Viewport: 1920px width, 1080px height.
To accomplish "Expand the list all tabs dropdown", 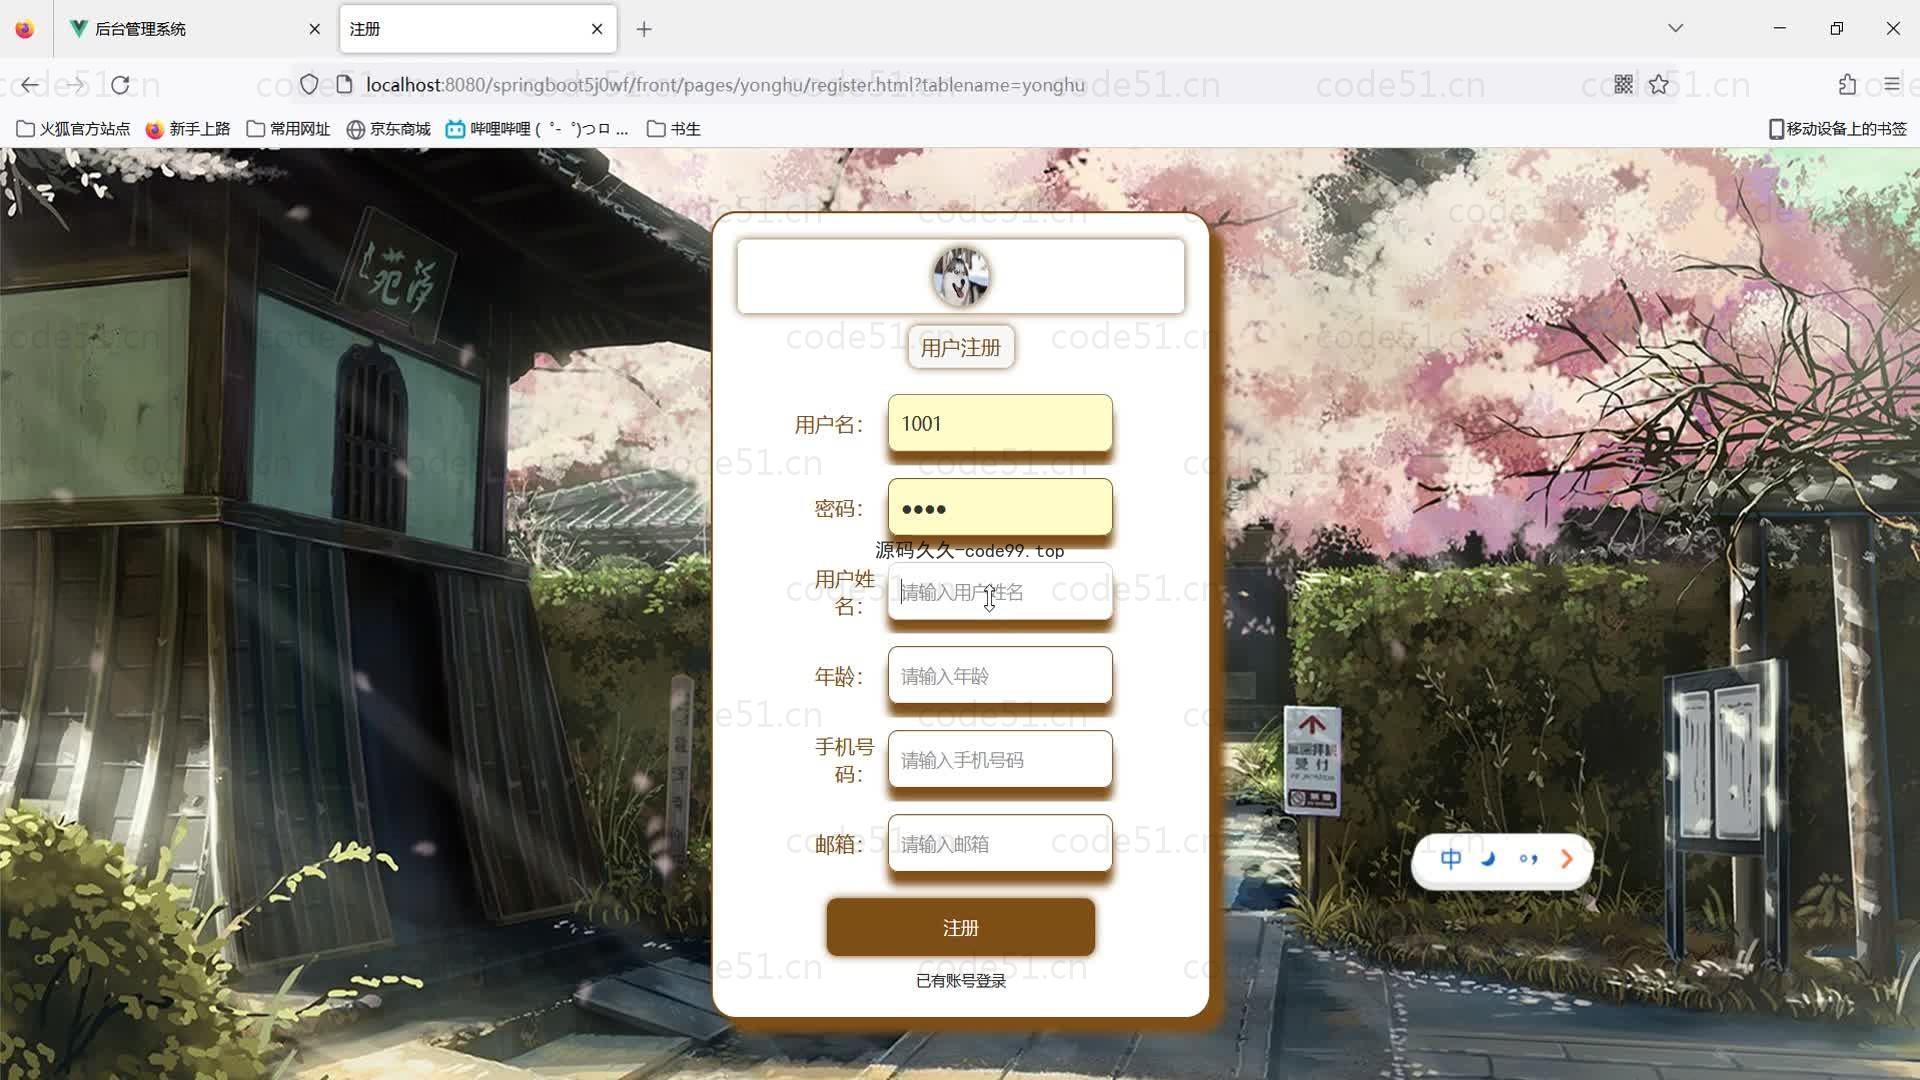I will (1676, 28).
